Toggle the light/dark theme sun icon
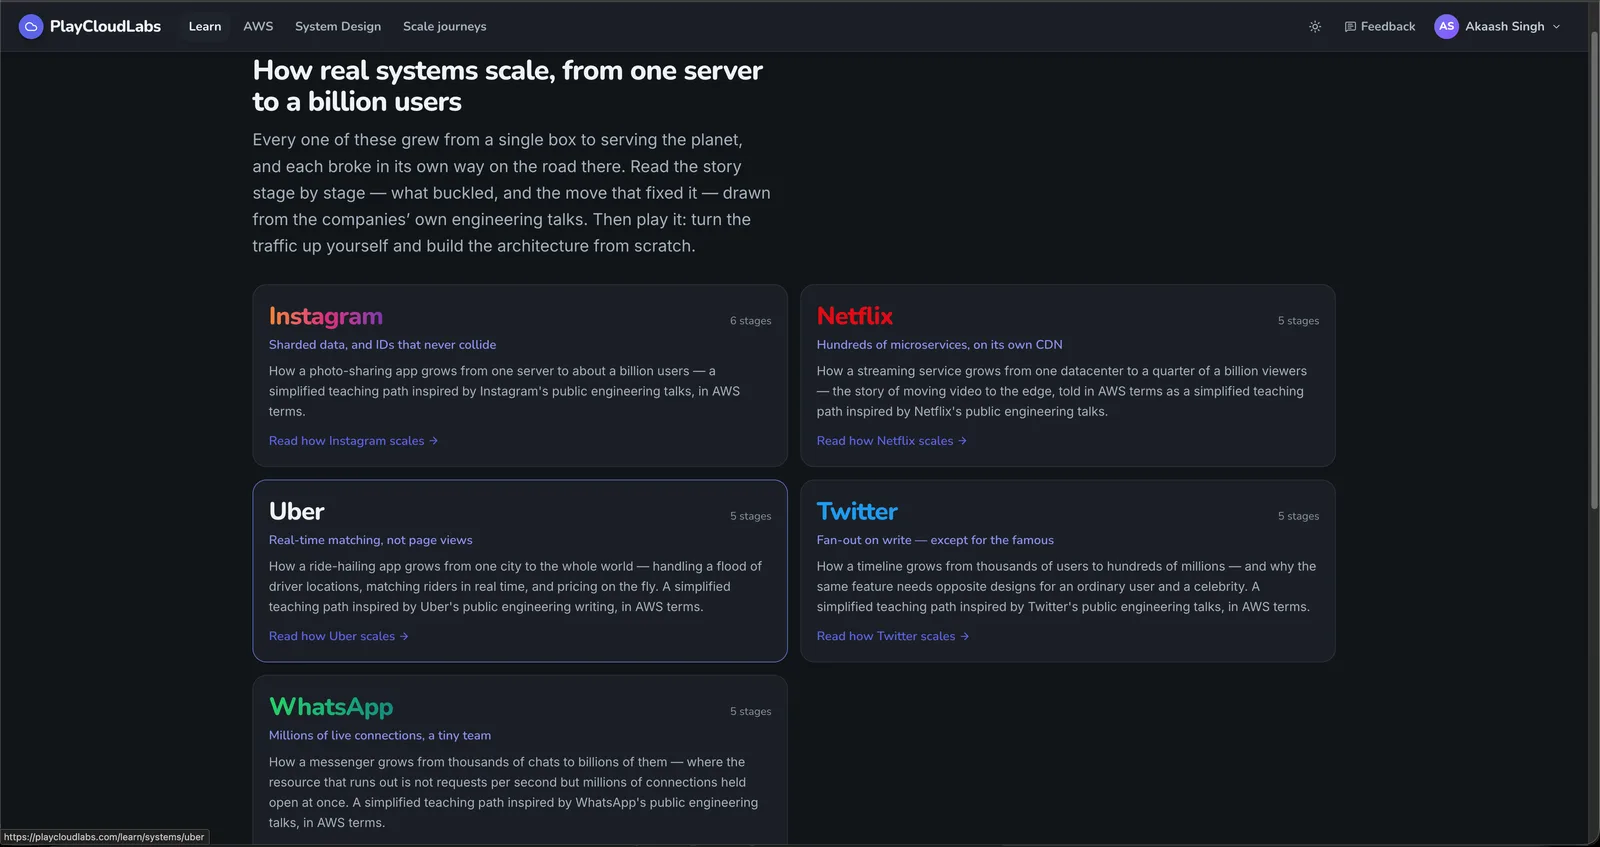The width and height of the screenshot is (1600, 847). tap(1315, 27)
